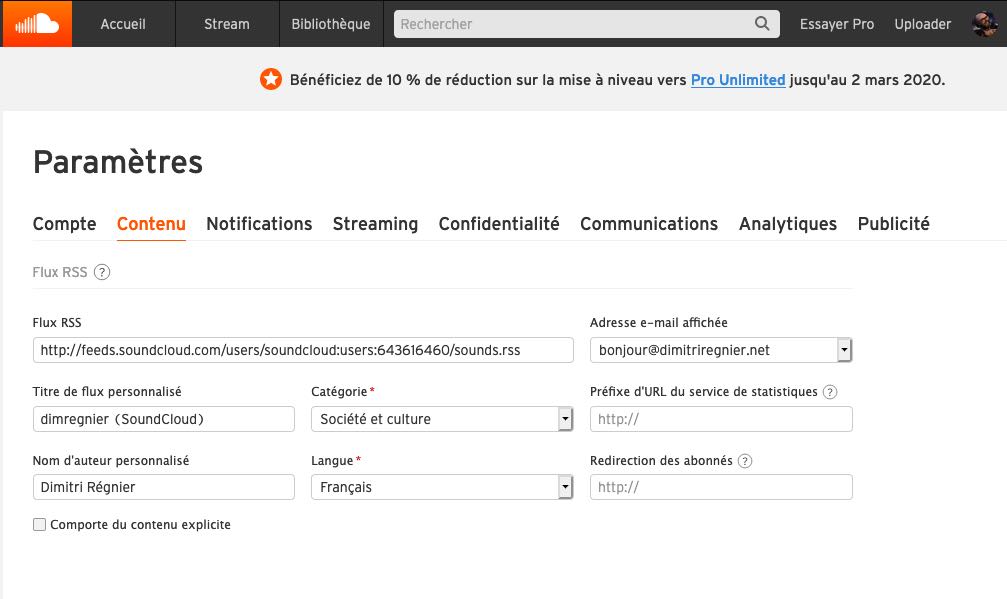Click the Catégorie field label
1007x599 pixels.
point(339,392)
